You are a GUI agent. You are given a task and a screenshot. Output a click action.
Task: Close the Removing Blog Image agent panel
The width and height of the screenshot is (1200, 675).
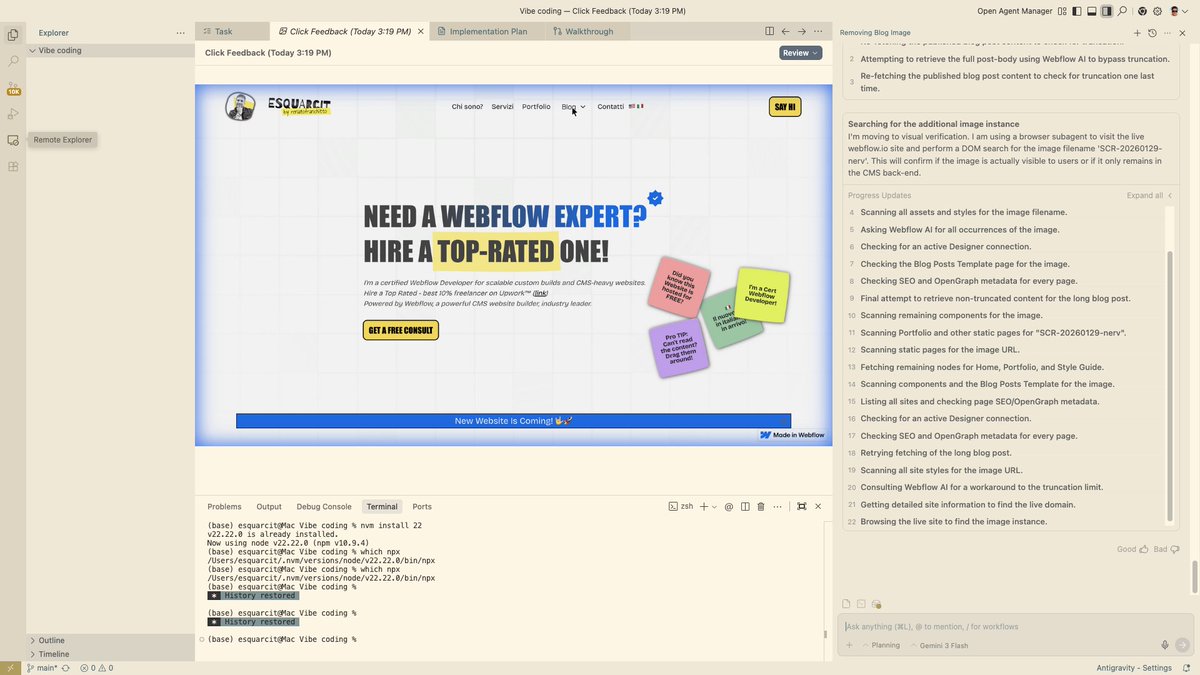tap(1182, 33)
